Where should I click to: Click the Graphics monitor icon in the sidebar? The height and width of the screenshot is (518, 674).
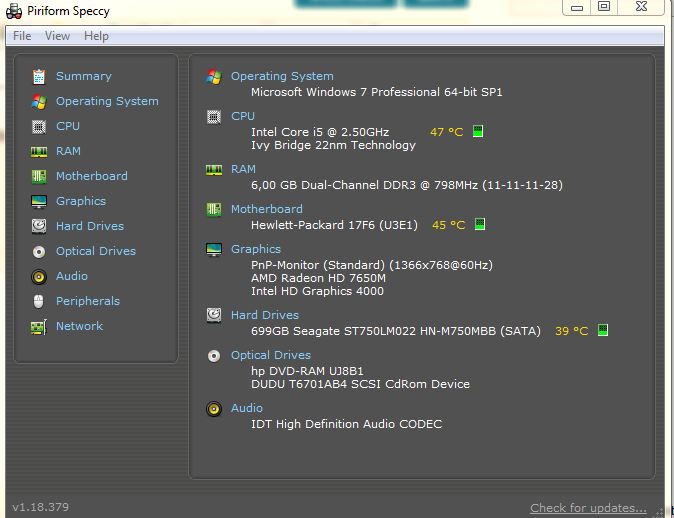pos(39,201)
